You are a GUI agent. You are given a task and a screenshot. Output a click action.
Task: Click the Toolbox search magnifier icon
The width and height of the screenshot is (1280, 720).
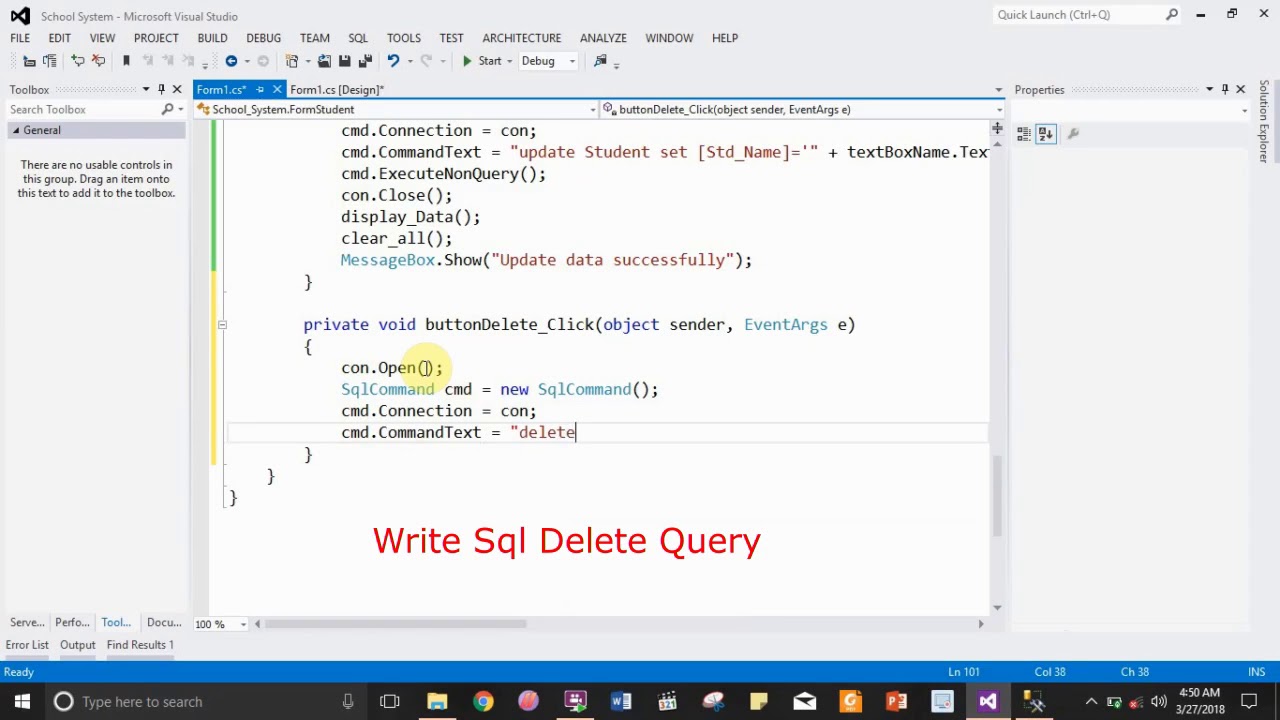point(167,109)
